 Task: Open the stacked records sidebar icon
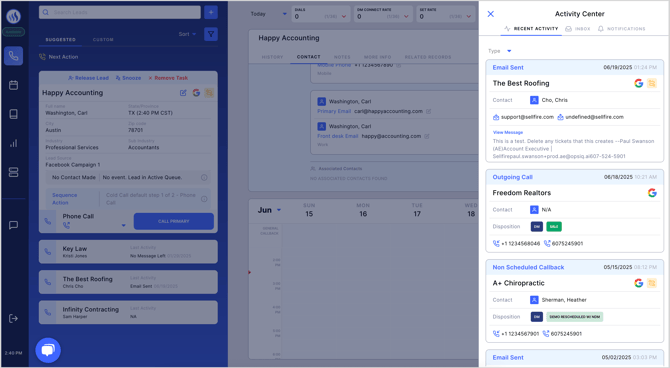pos(13,172)
